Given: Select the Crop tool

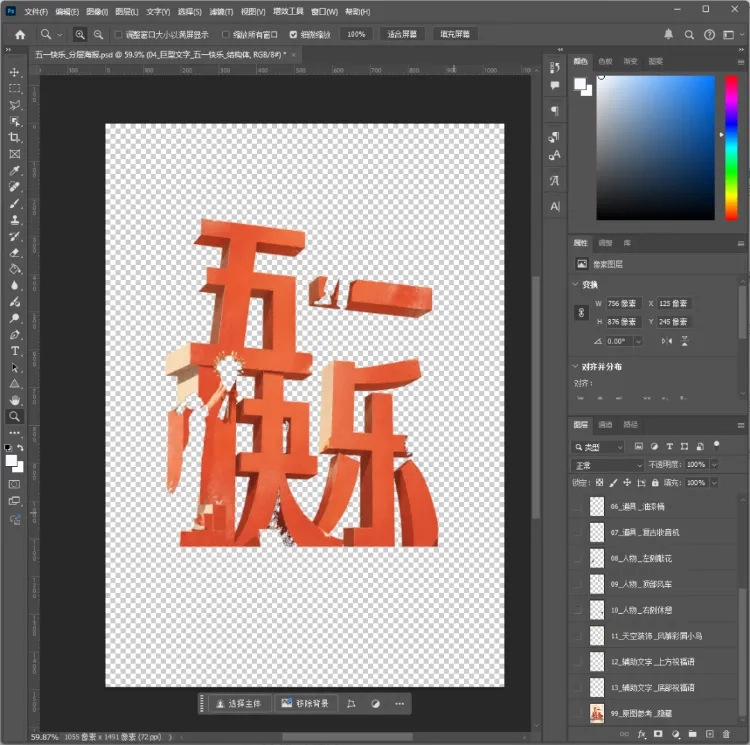Looking at the screenshot, I should (x=14, y=138).
